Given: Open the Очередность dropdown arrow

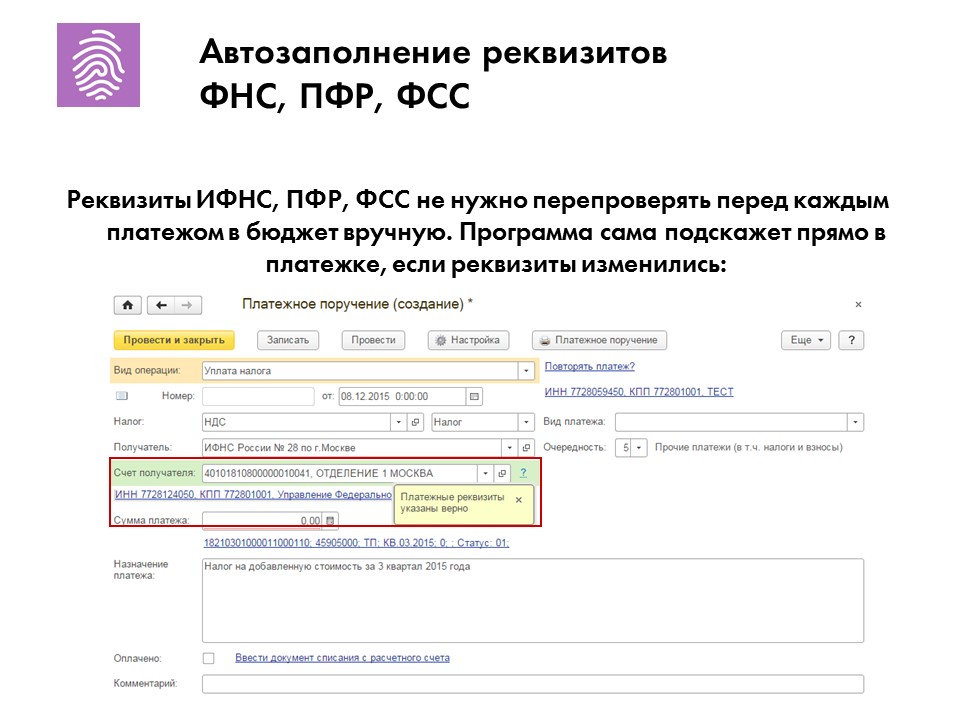Looking at the screenshot, I should point(639,448).
